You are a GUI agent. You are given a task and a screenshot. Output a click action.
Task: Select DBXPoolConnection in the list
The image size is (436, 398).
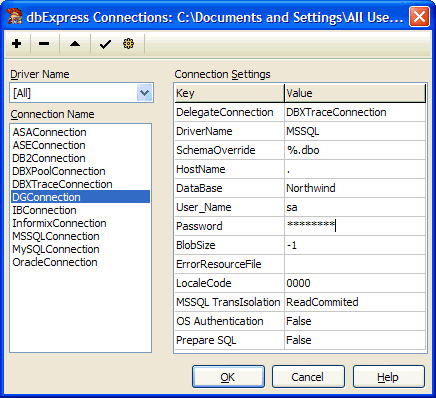(80, 171)
